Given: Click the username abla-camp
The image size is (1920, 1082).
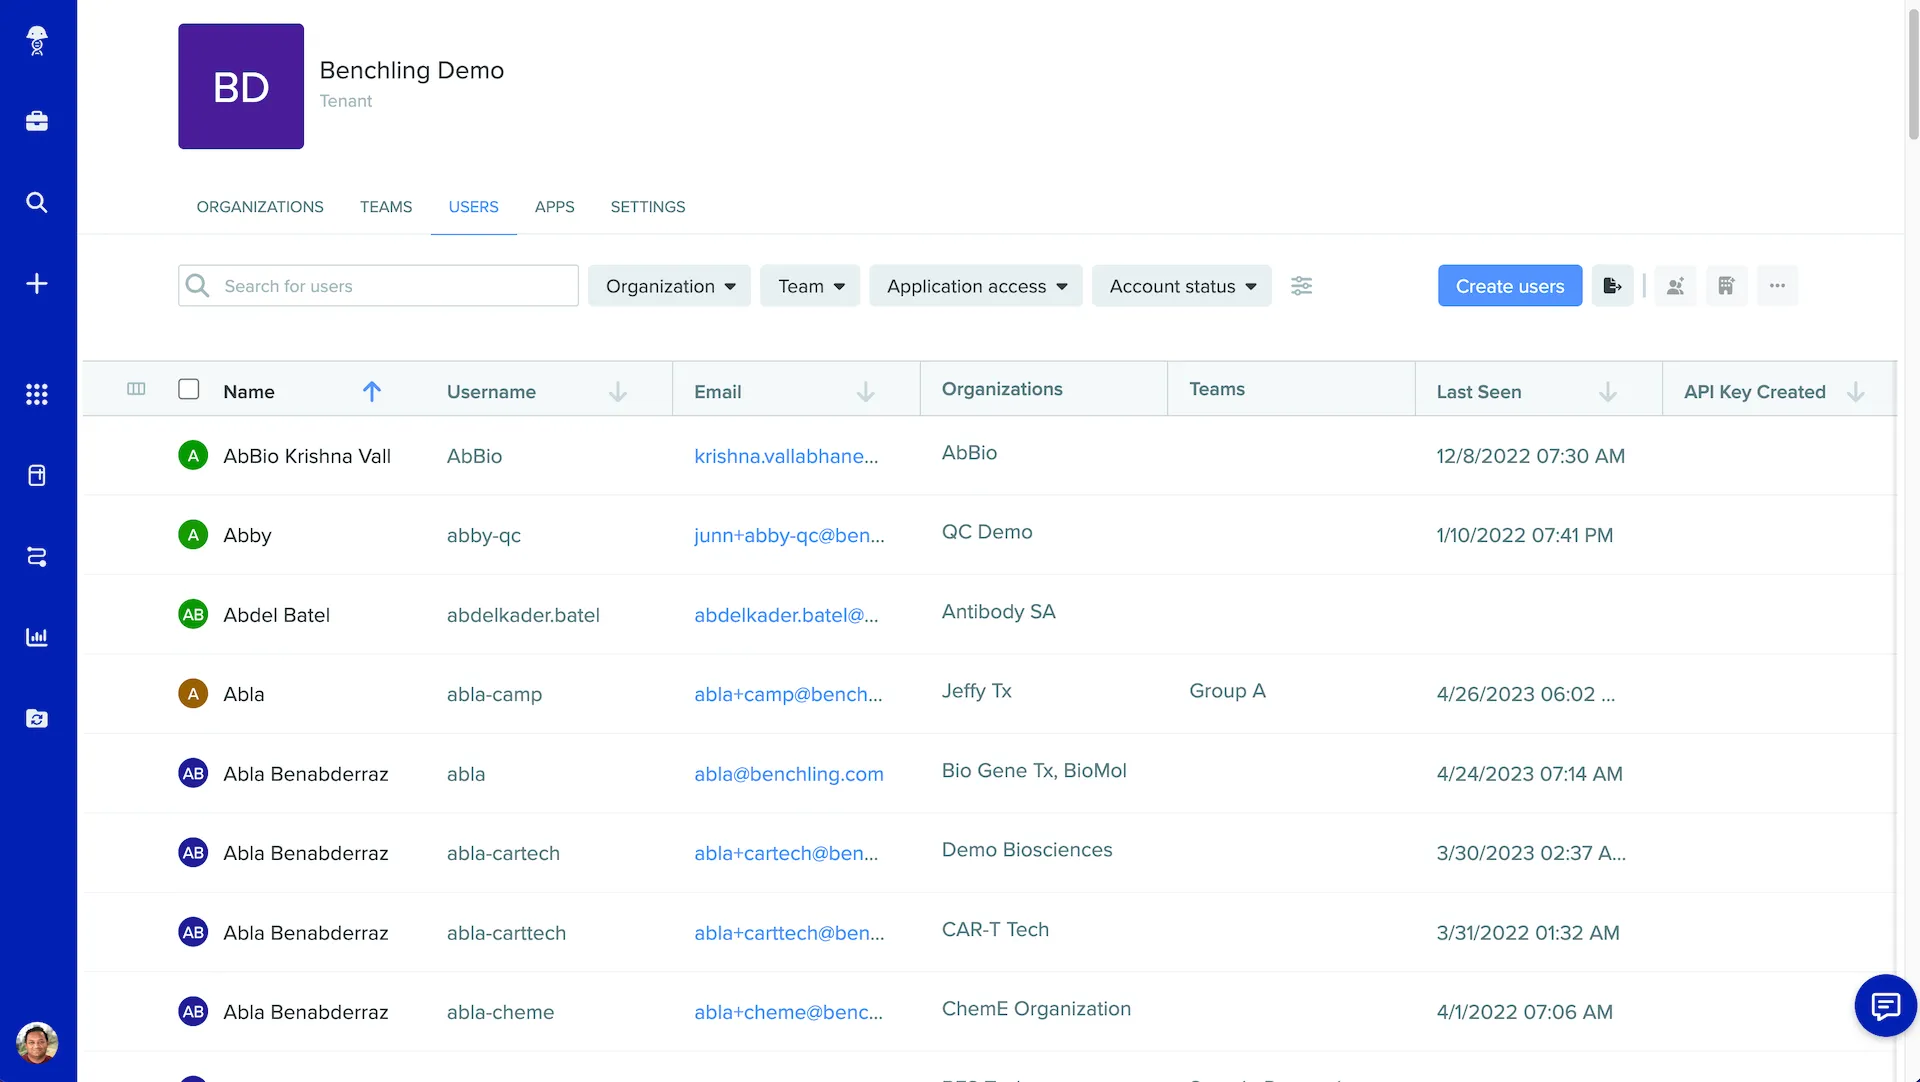Looking at the screenshot, I should [494, 694].
